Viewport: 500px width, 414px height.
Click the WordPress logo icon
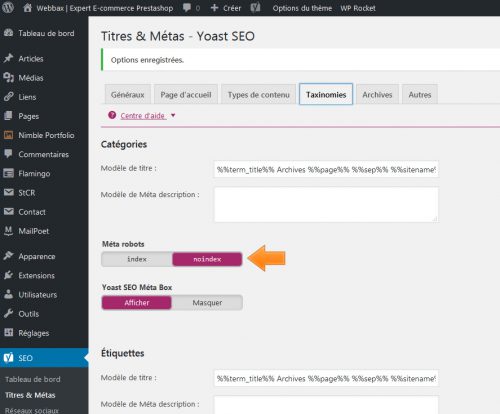tap(8, 7)
